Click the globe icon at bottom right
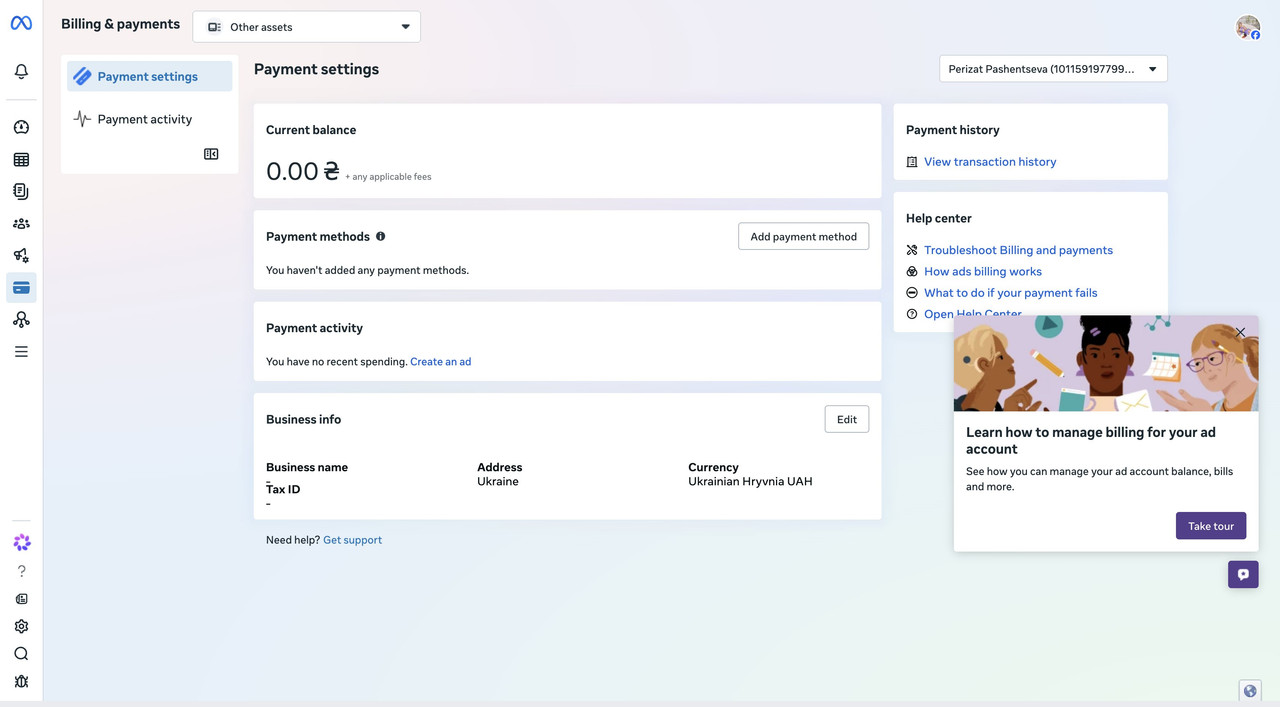 pyautogui.click(x=1249, y=691)
